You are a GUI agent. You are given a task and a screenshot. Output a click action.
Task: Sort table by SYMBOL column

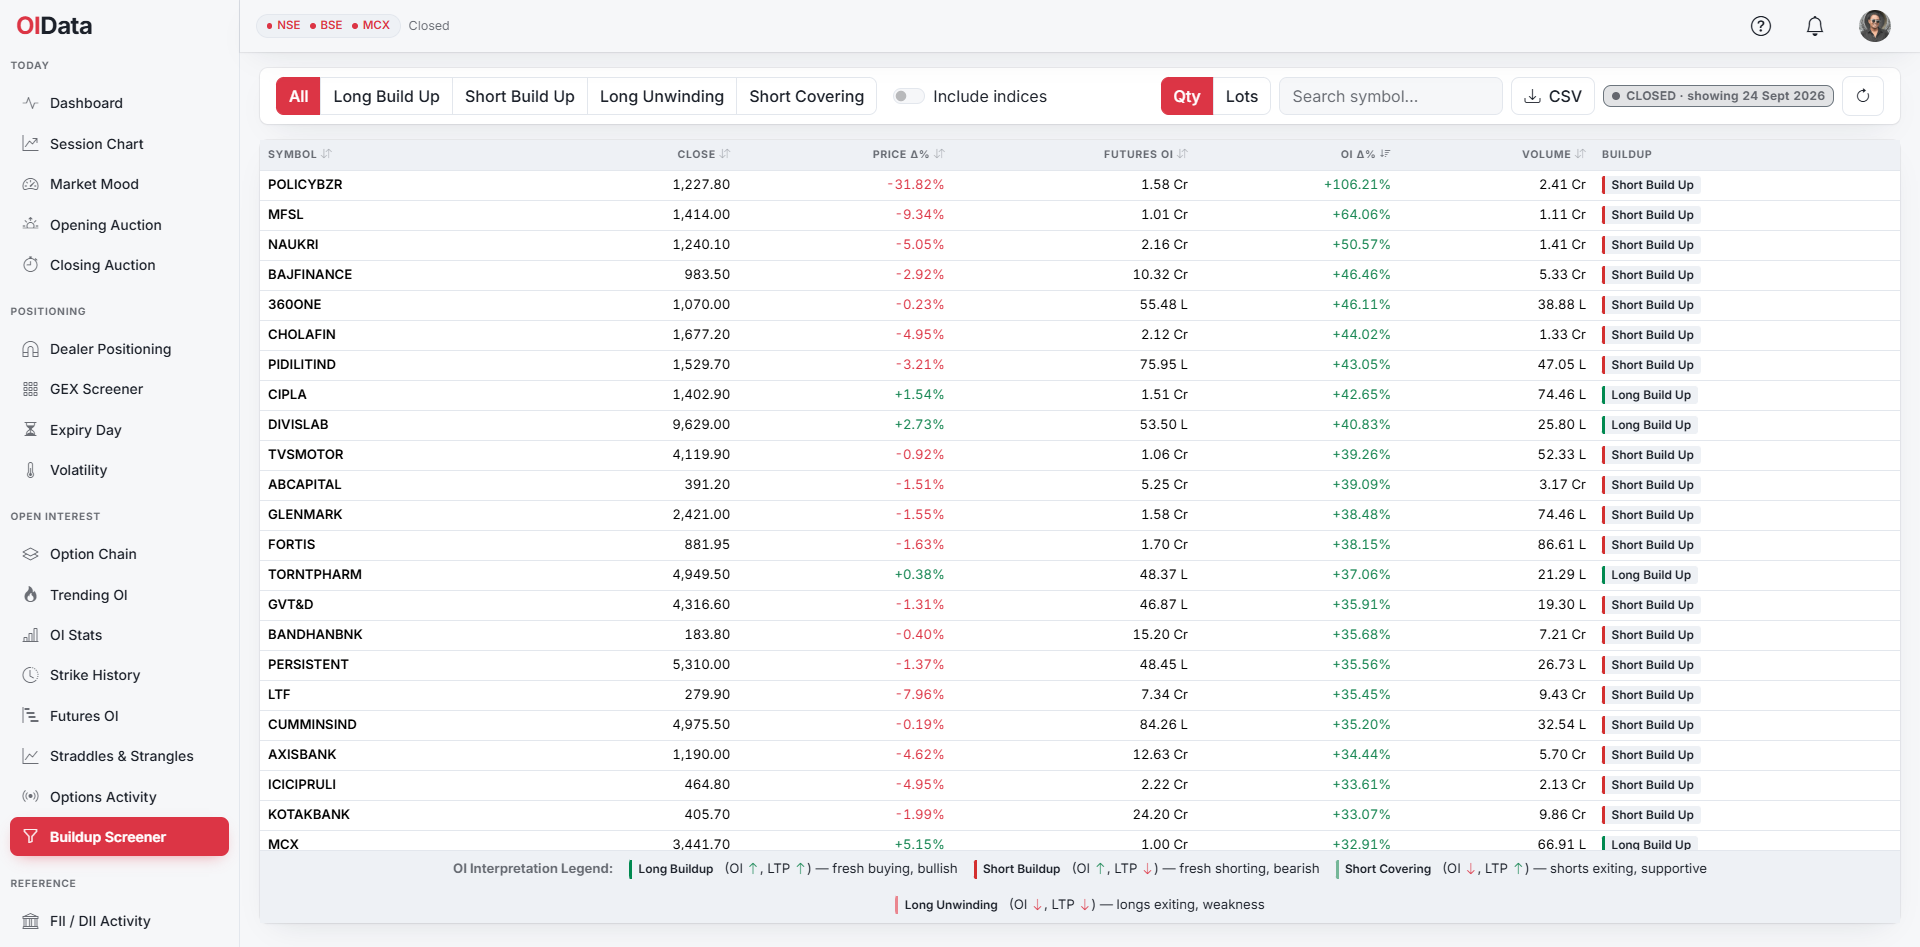pos(299,154)
